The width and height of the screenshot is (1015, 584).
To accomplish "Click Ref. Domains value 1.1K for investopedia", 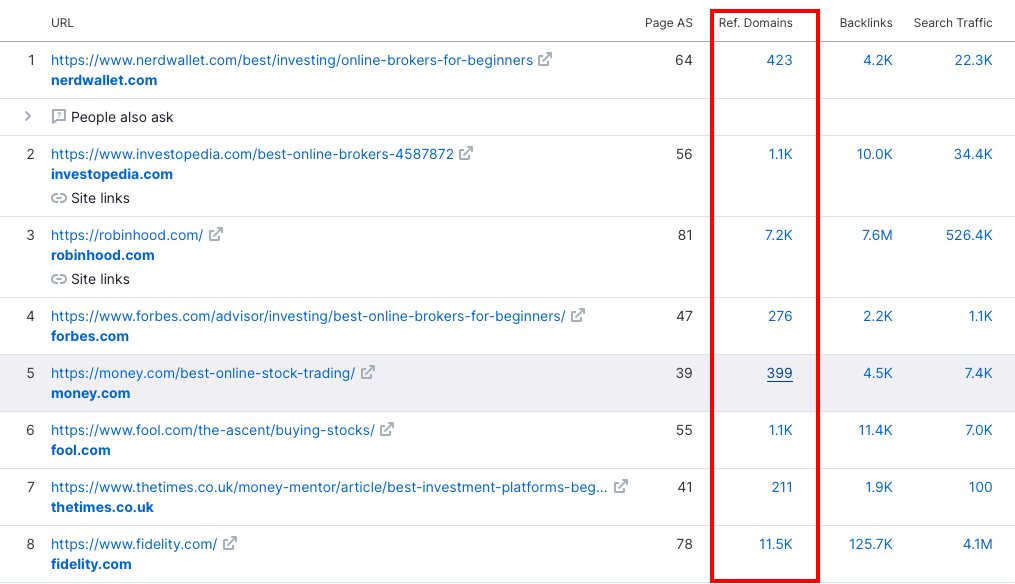I will [781, 154].
